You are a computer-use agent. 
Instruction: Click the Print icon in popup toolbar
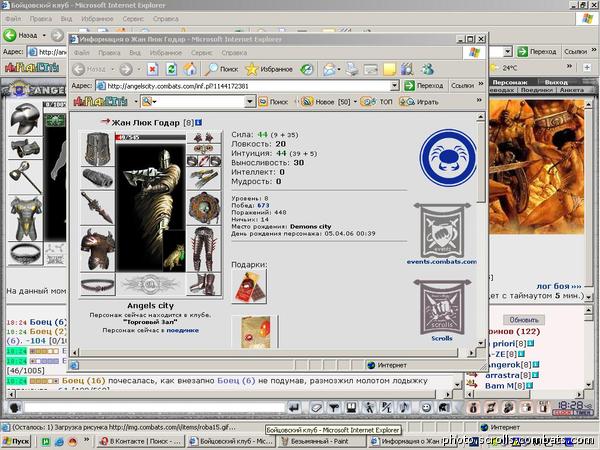click(x=352, y=69)
